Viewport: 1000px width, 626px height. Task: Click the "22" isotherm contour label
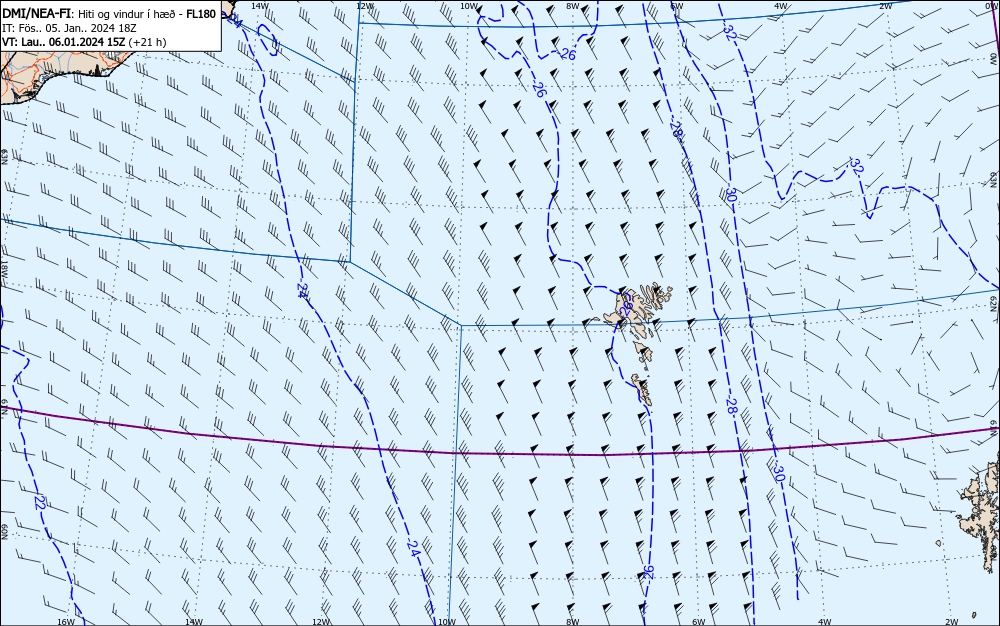tap(40, 502)
